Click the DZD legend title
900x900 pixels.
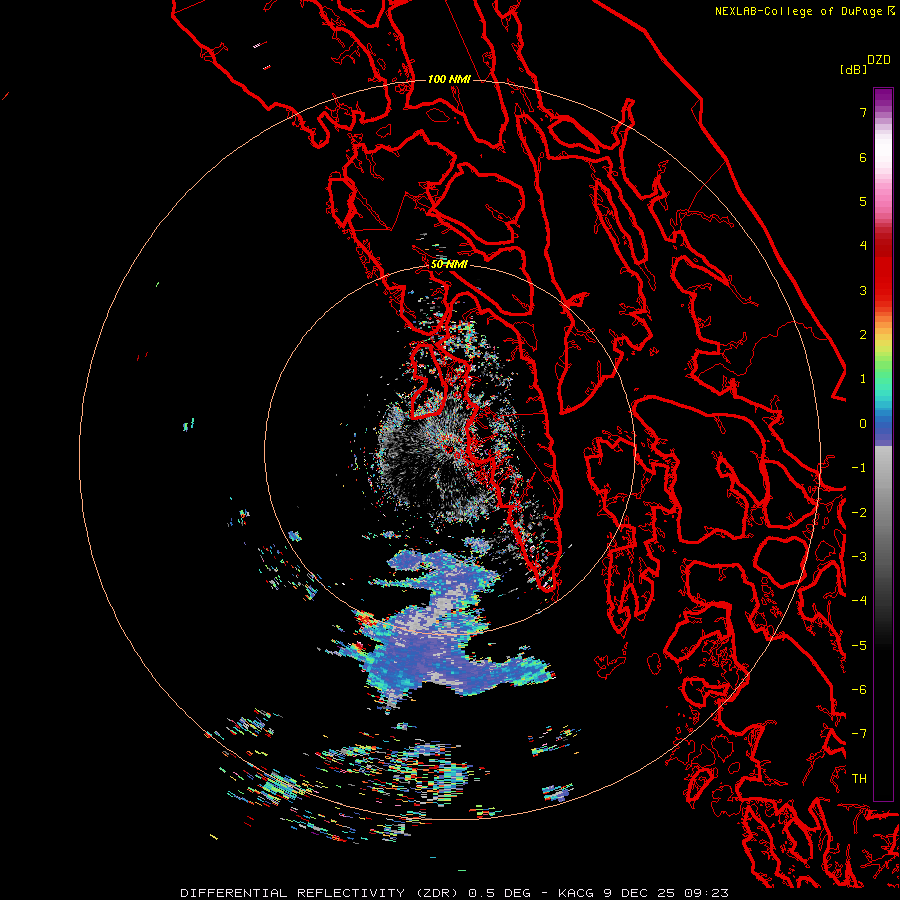click(879, 60)
